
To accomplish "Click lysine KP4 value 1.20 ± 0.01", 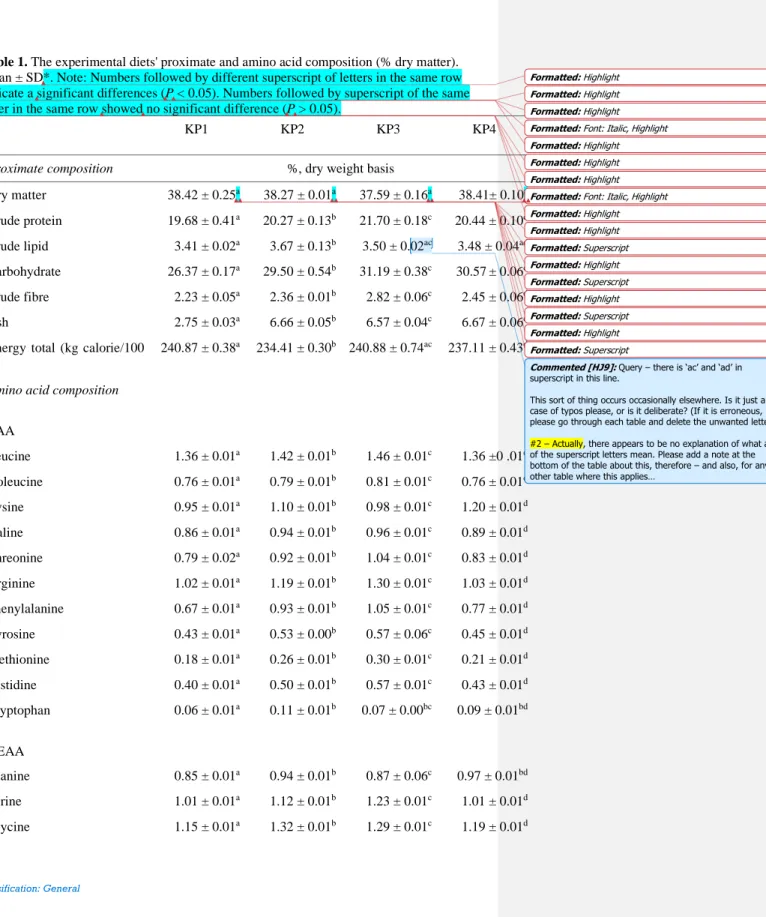I will [x=495, y=507].
